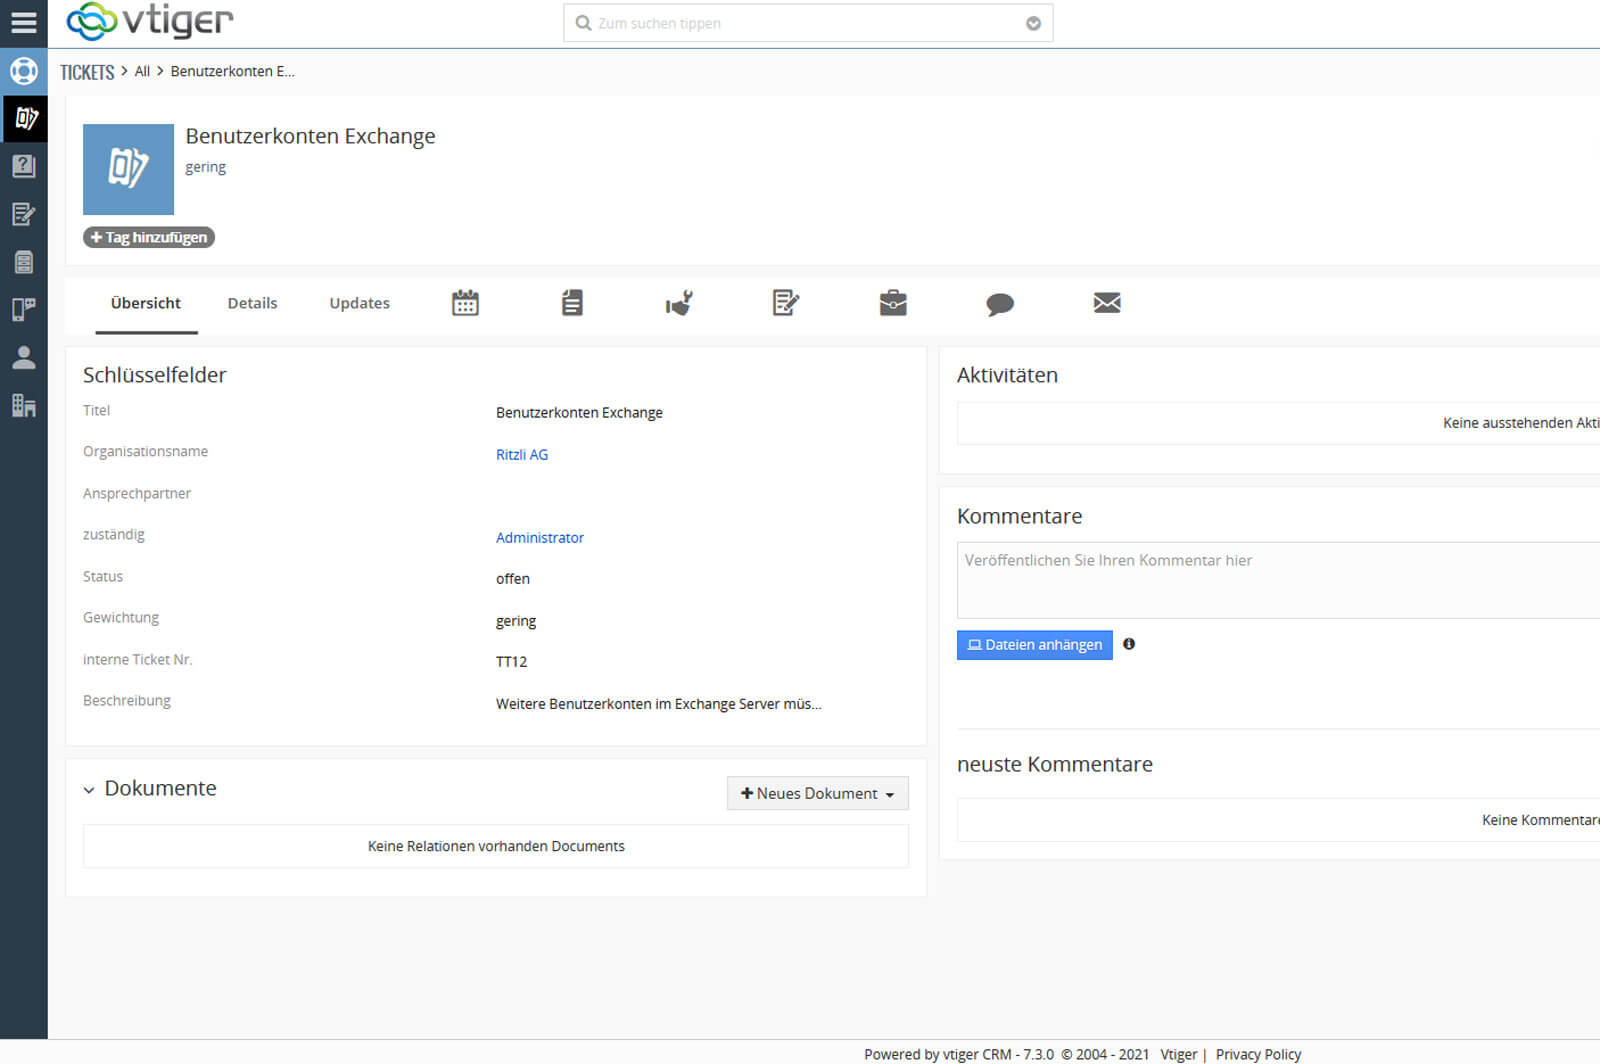The width and height of the screenshot is (1600, 1064).
Task: Open the Tickets module in sidebar
Action: [x=24, y=119]
